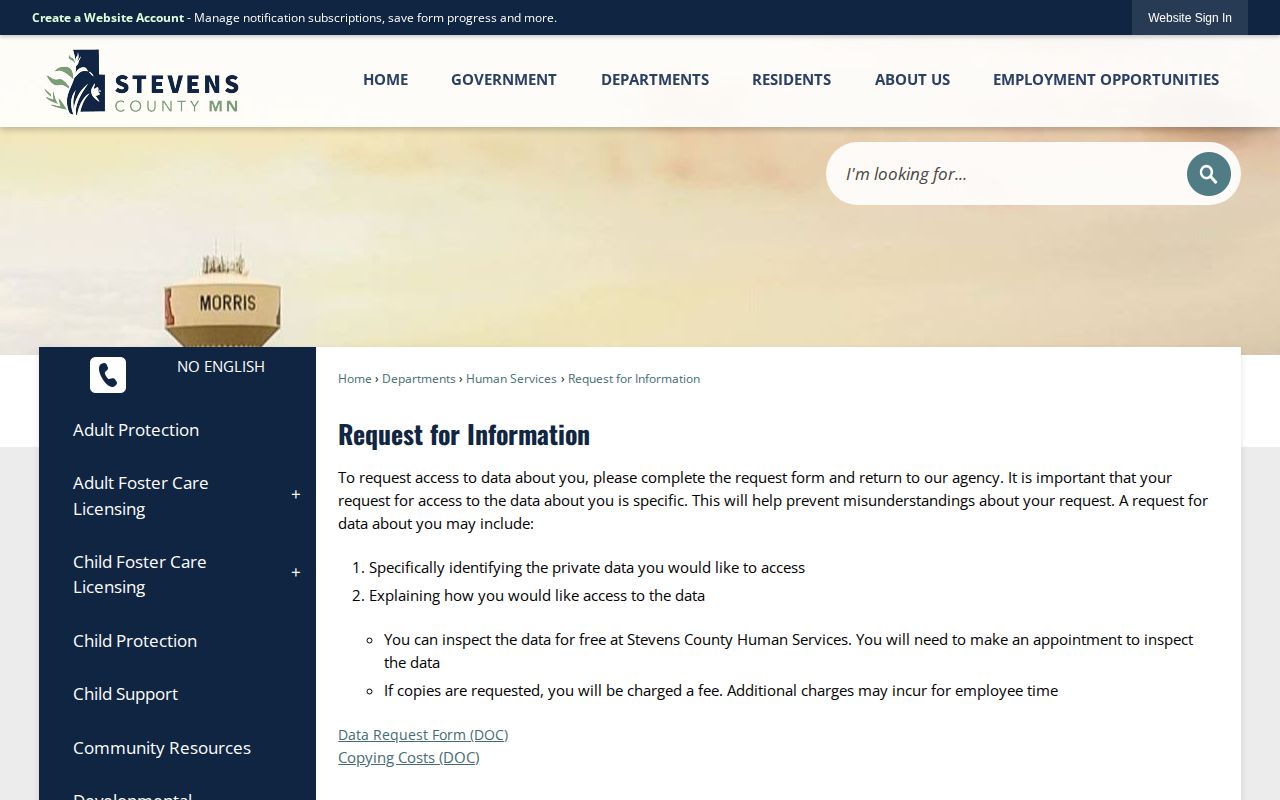Screen dimensions: 1280x800
Task: Expand Child Foster Care Licensing submenu
Action: [296, 573]
